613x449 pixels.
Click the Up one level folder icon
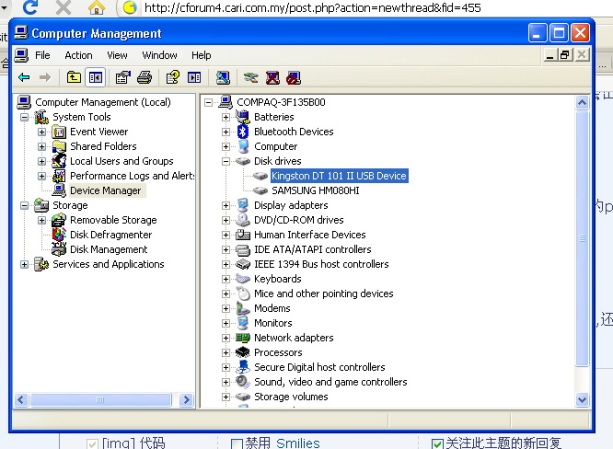coord(73,77)
